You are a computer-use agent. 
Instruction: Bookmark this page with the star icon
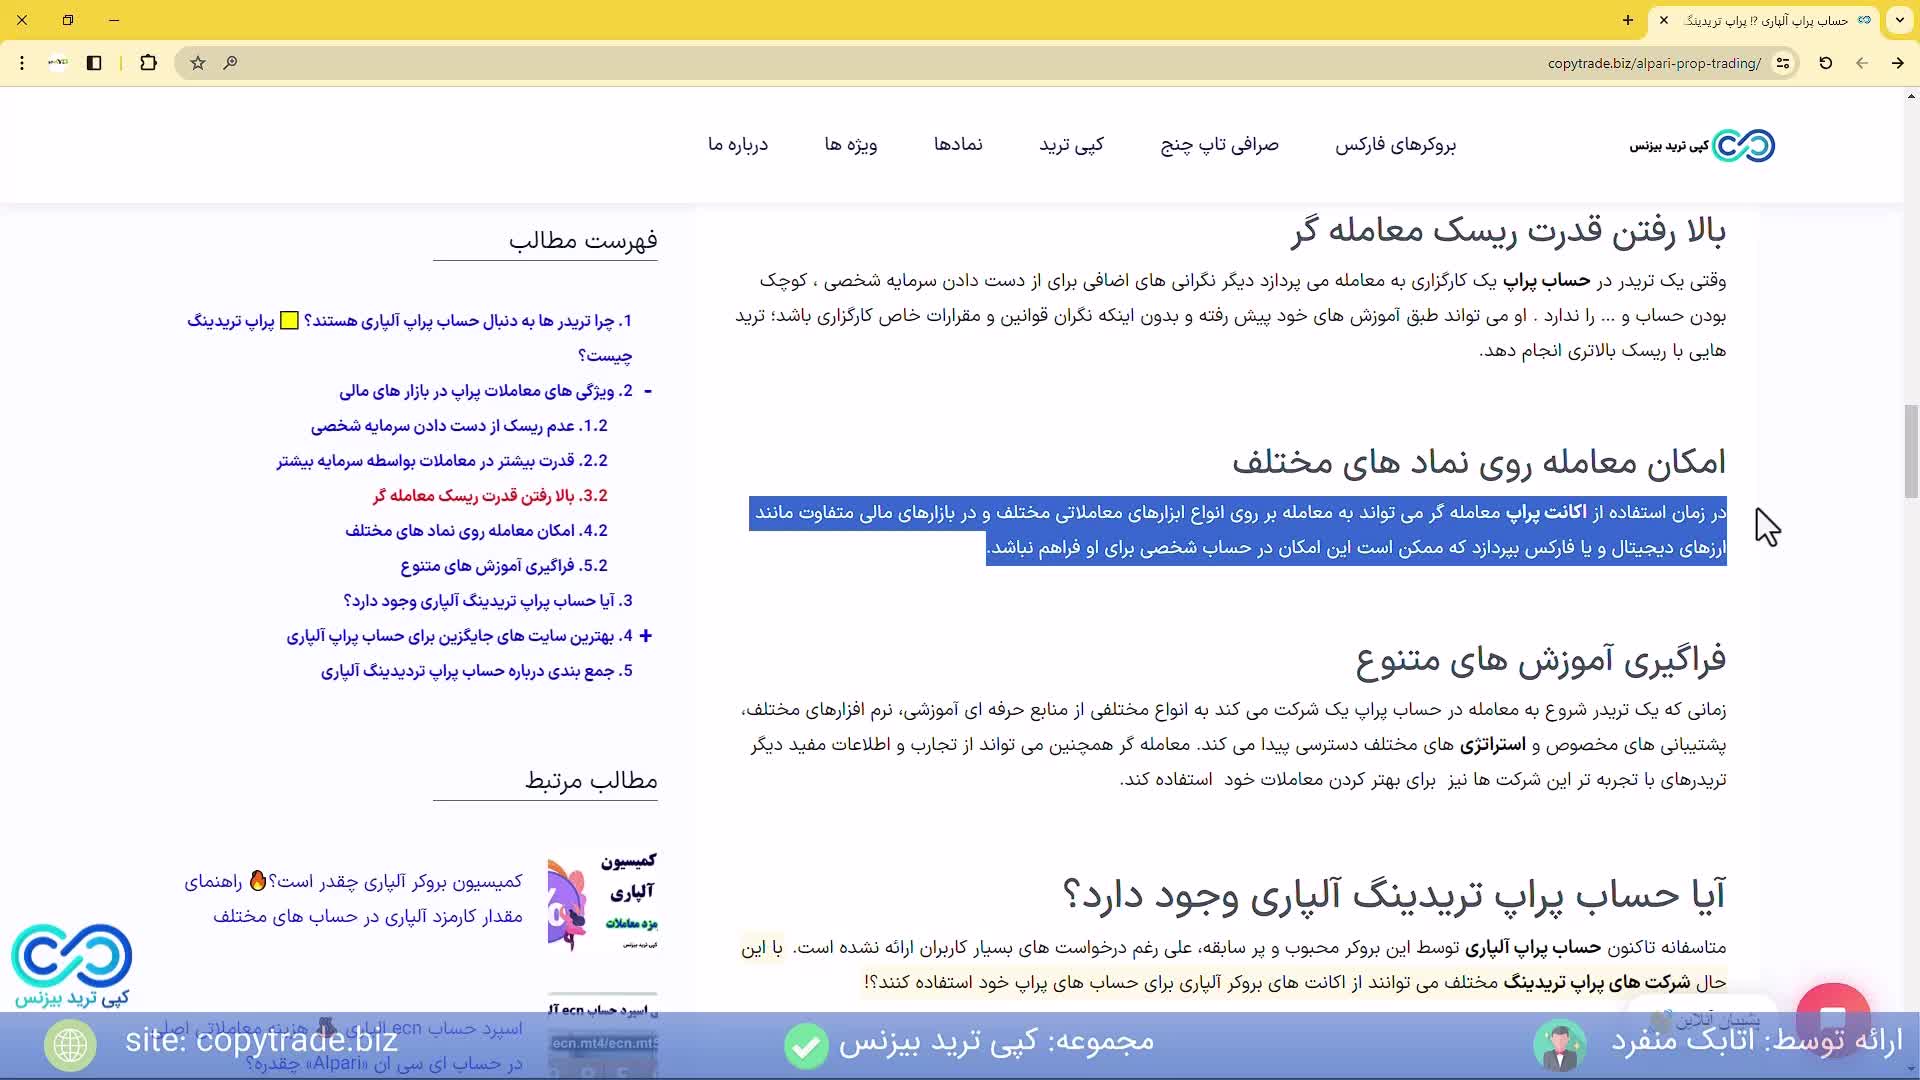click(x=198, y=63)
